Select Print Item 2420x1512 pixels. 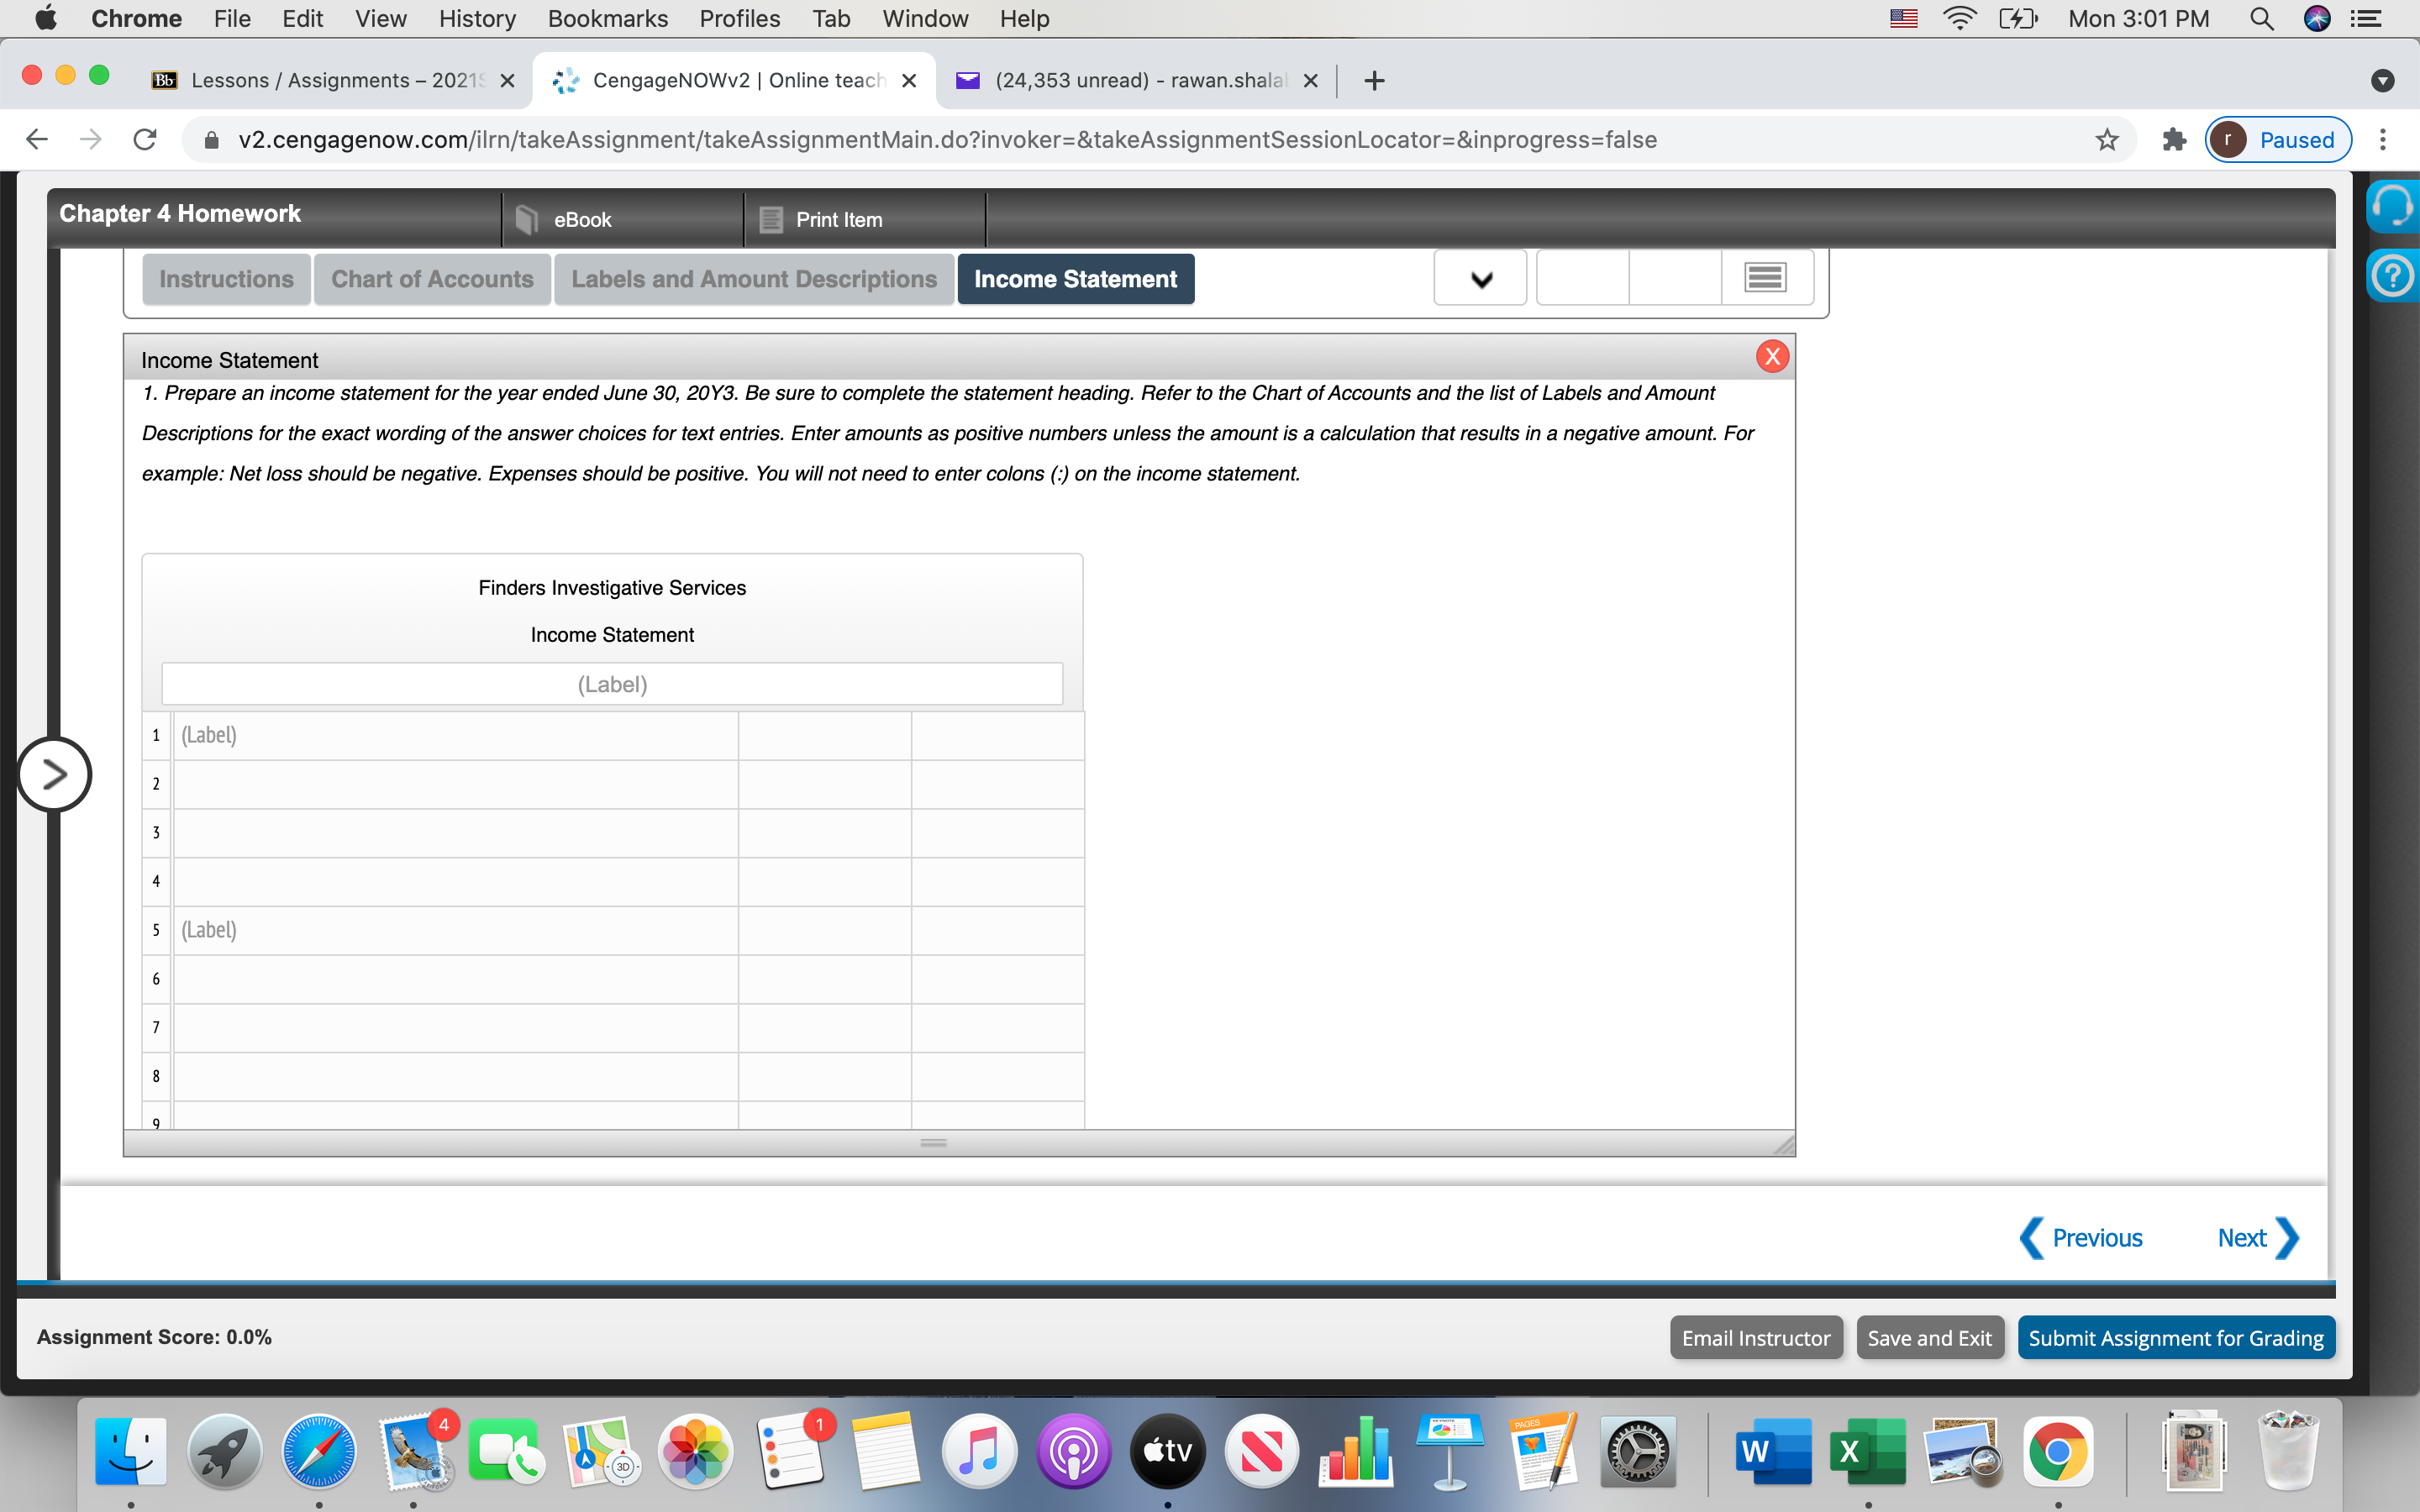[838, 219]
